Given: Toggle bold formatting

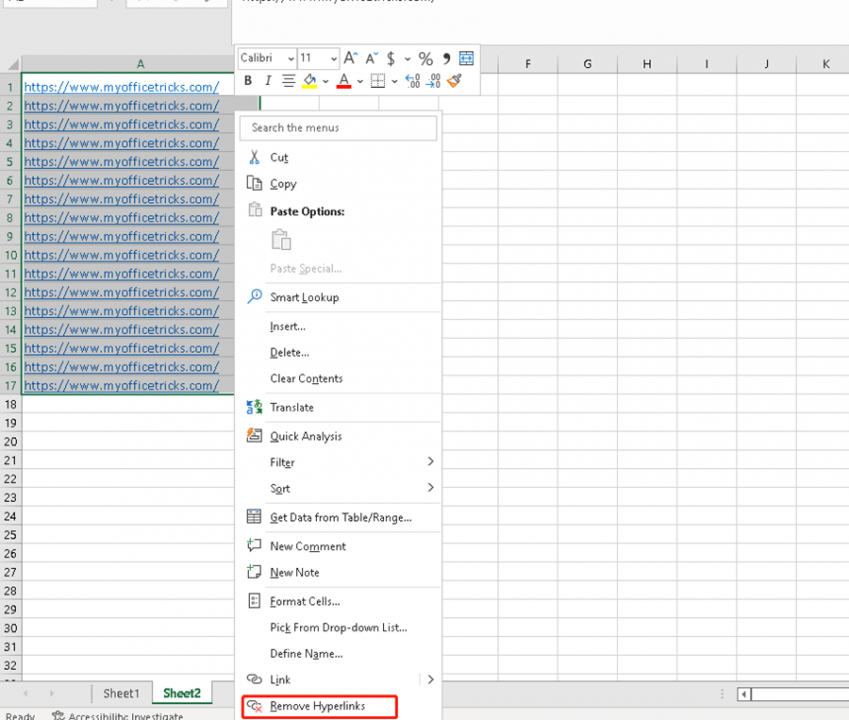Looking at the screenshot, I should pyautogui.click(x=248, y=80).
